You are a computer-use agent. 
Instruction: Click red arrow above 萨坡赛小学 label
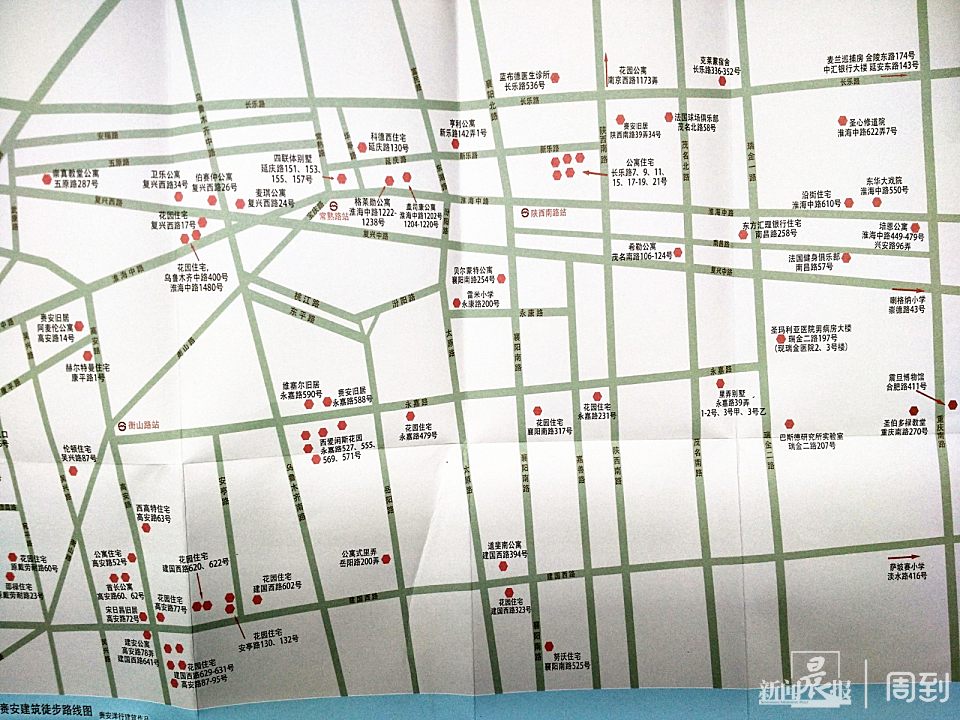click(902, 557)
